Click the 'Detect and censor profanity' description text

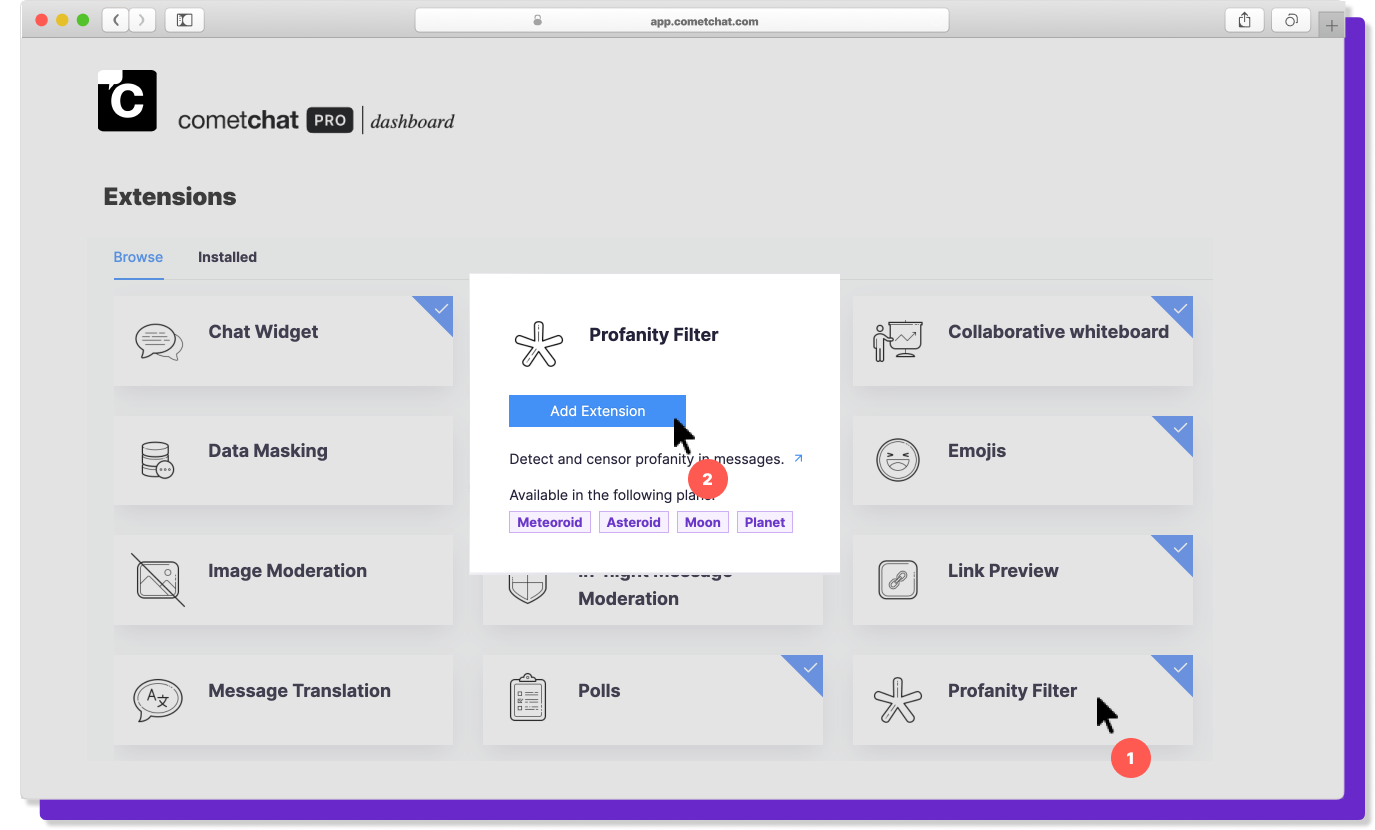pyautogui.click(x=646, y=459)
